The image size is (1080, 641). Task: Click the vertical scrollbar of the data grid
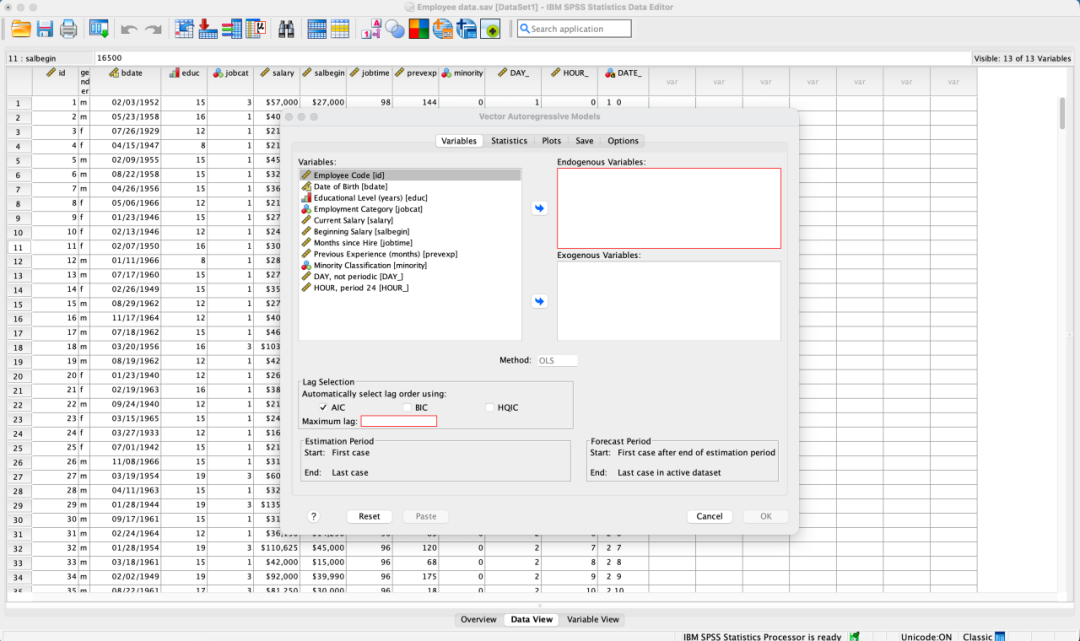point(1062,114)
